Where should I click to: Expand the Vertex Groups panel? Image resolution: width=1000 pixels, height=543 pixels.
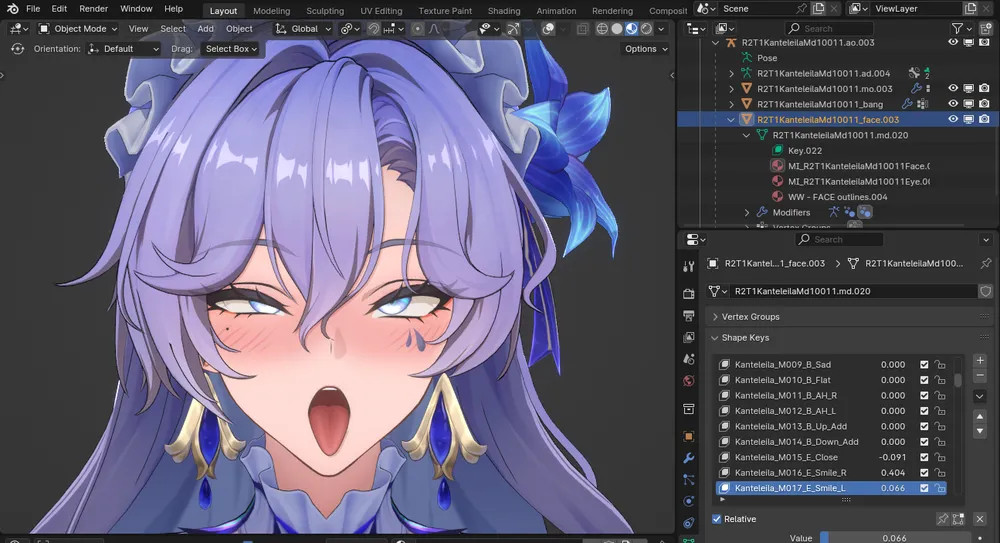(x=714, y=316)
